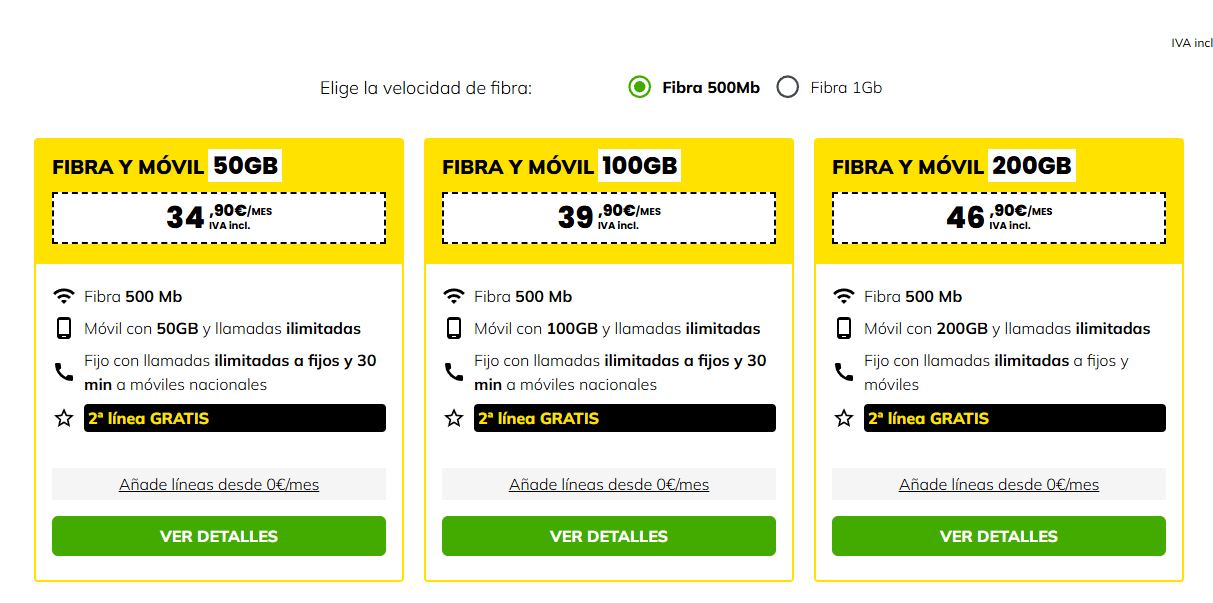This screenshot has height=603, width=1213.
Task: Select the Fibra 1Gb radio button
Action: click(x=788, y=87)
